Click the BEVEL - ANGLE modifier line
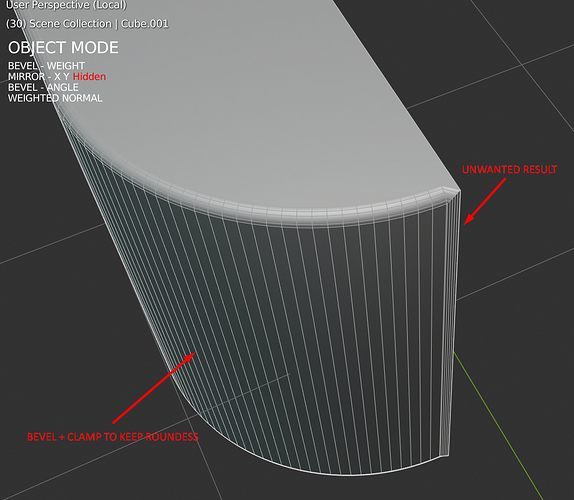Screen dimensions: 574x500 point(43,87)
